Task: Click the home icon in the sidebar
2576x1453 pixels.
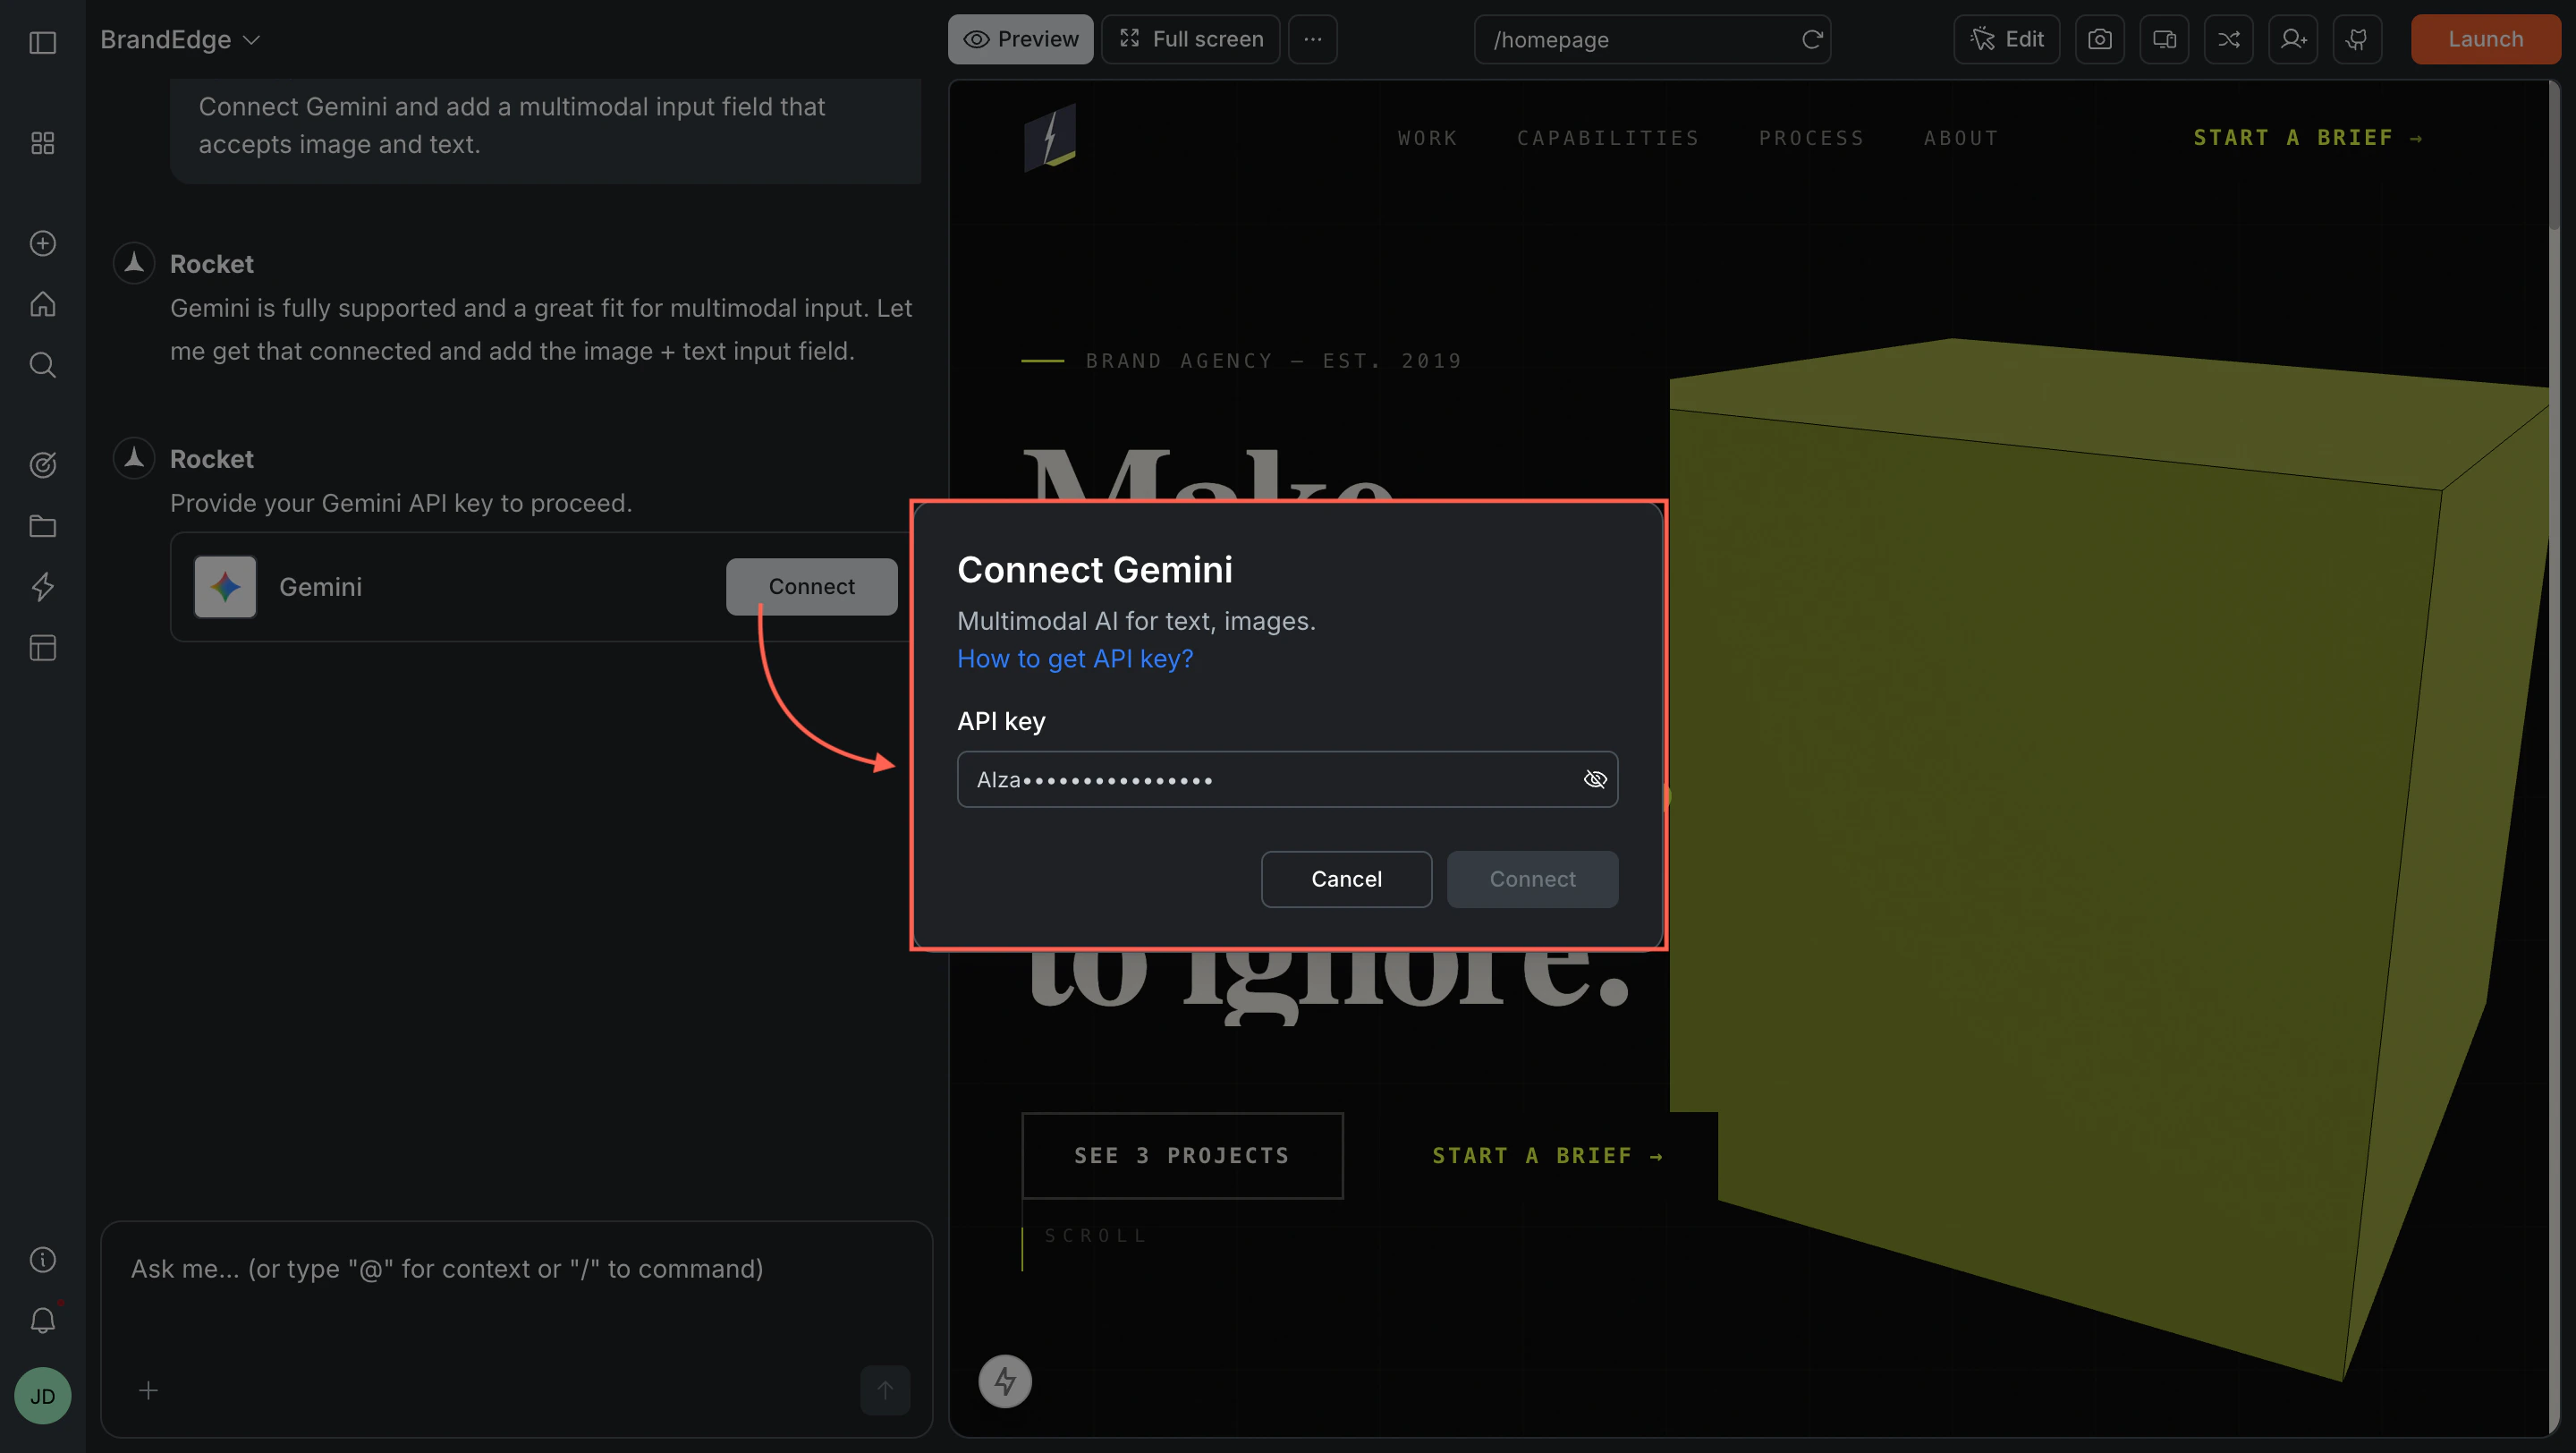Action: (x=42, y=304)
